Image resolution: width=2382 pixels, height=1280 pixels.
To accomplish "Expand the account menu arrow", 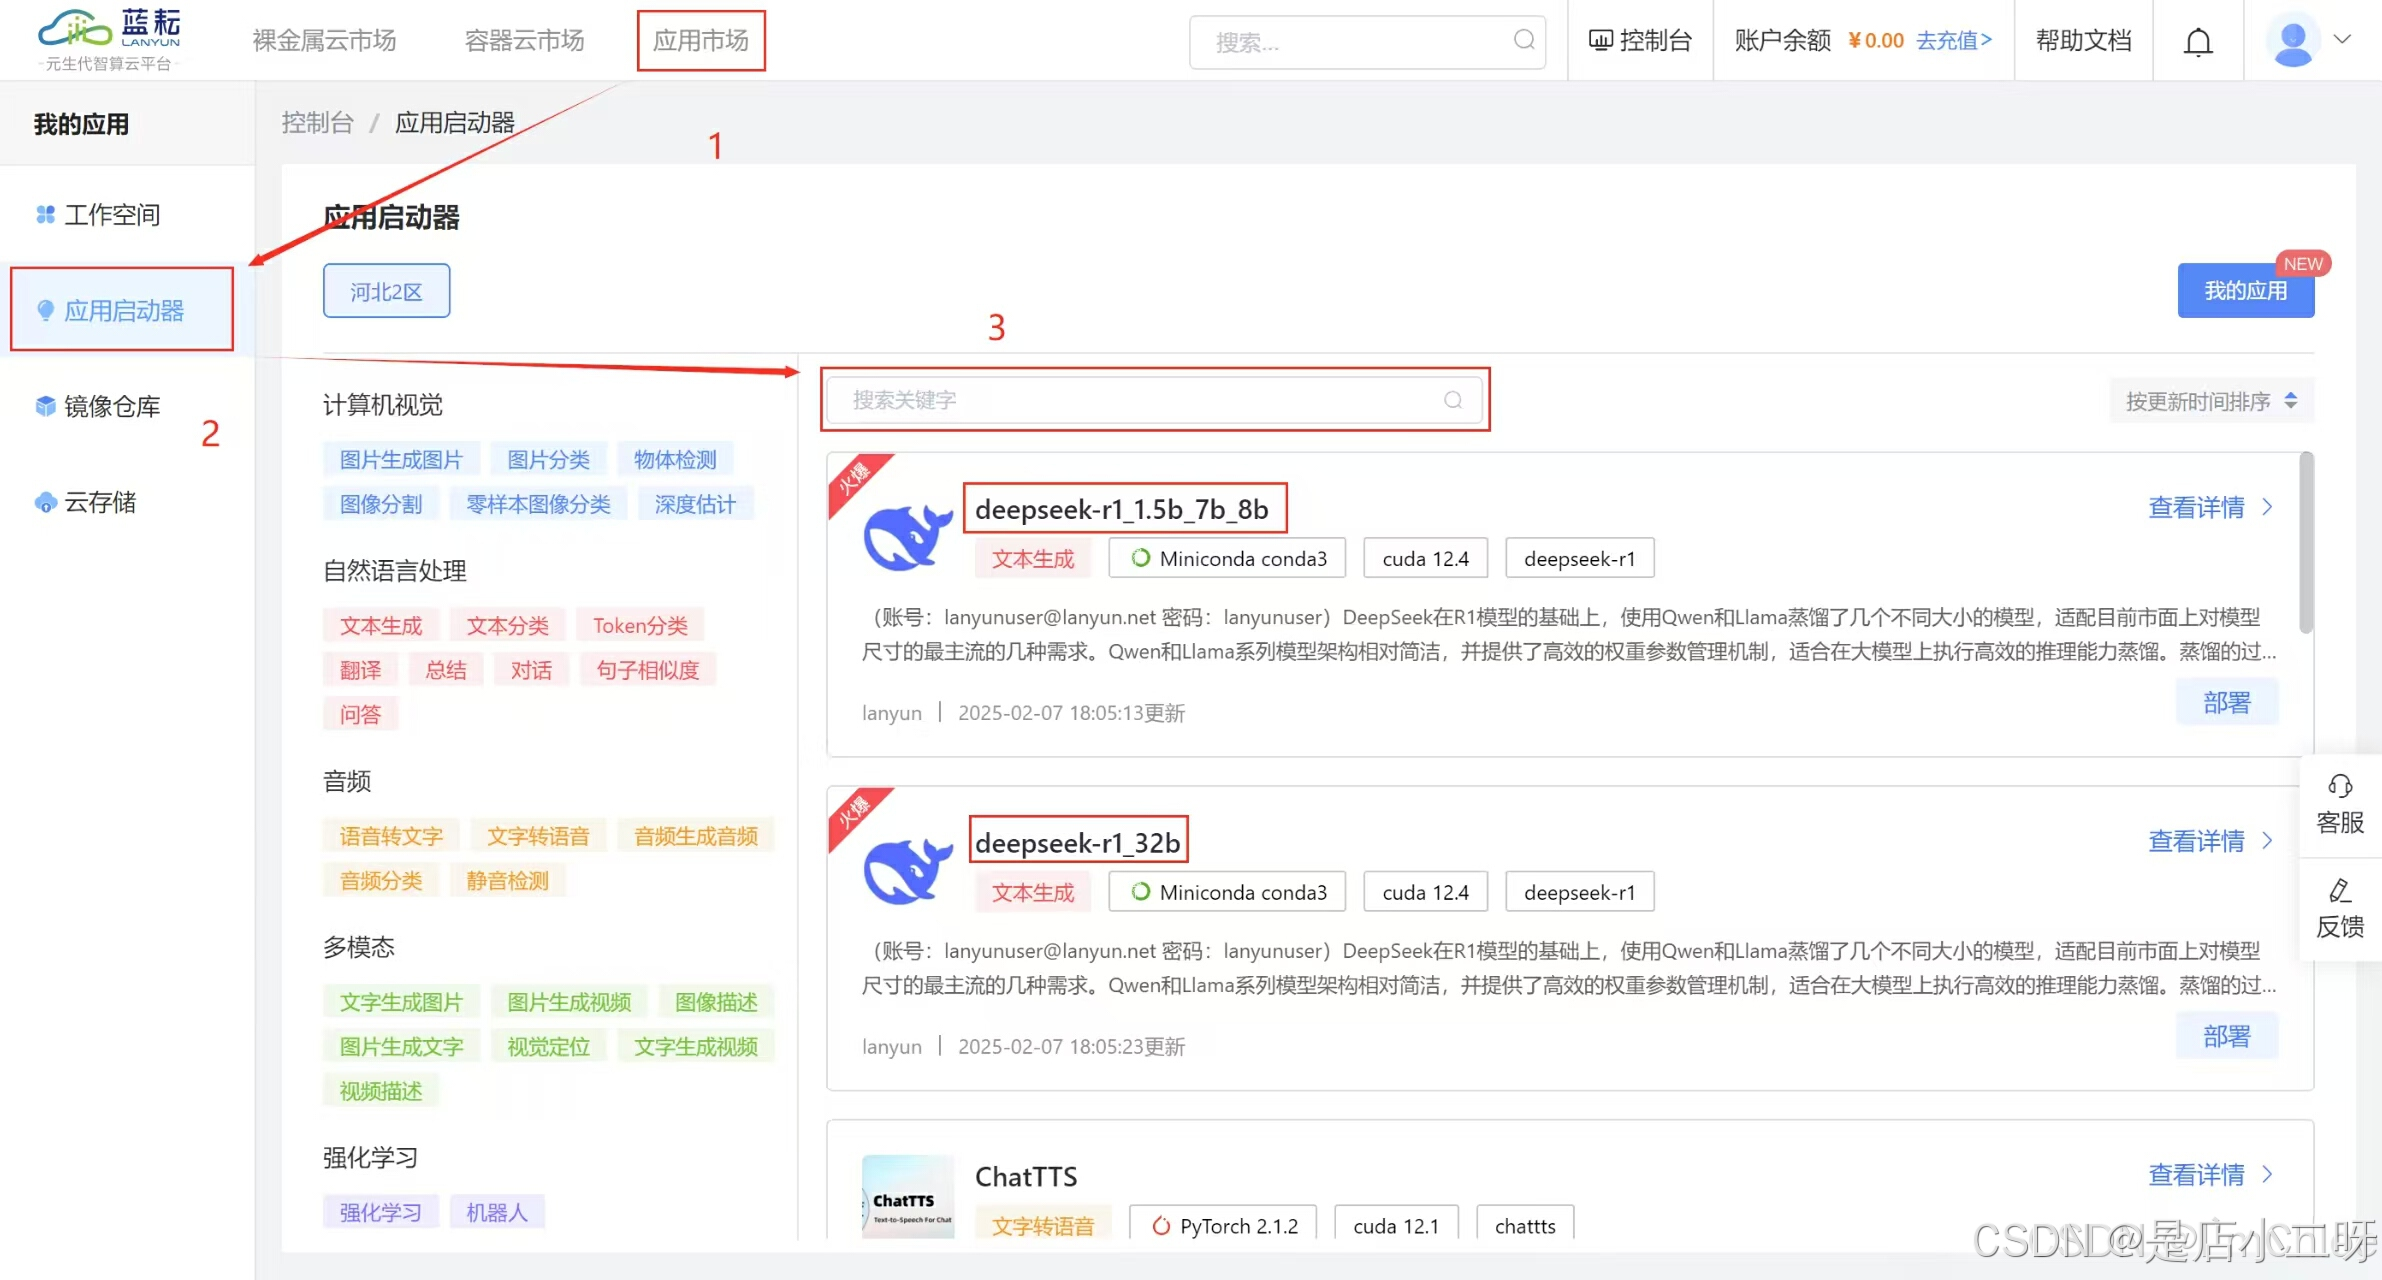I will click(2342, 40).
